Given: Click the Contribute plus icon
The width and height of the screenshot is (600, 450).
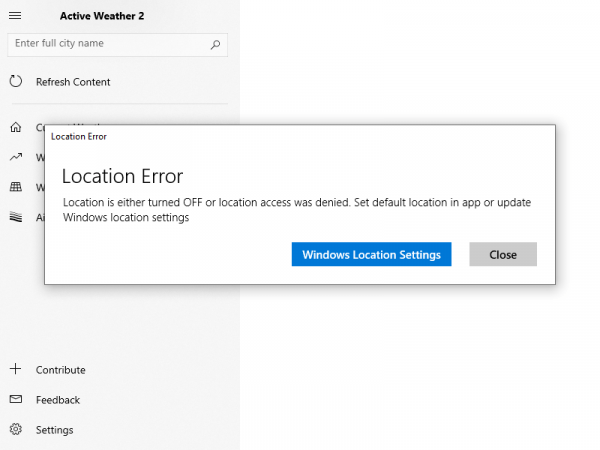Looking at the screenshot, I should point(16,369).
